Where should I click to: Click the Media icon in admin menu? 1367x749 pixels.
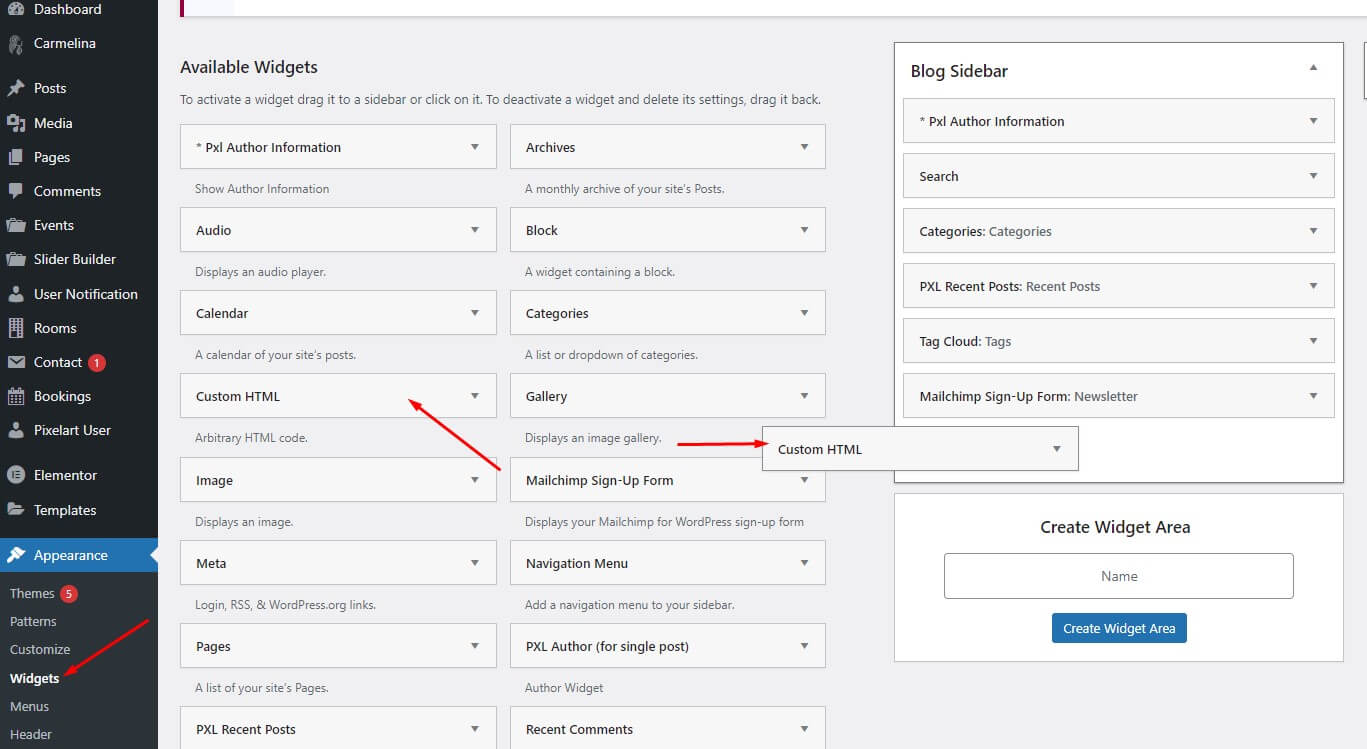pos(16,123)
